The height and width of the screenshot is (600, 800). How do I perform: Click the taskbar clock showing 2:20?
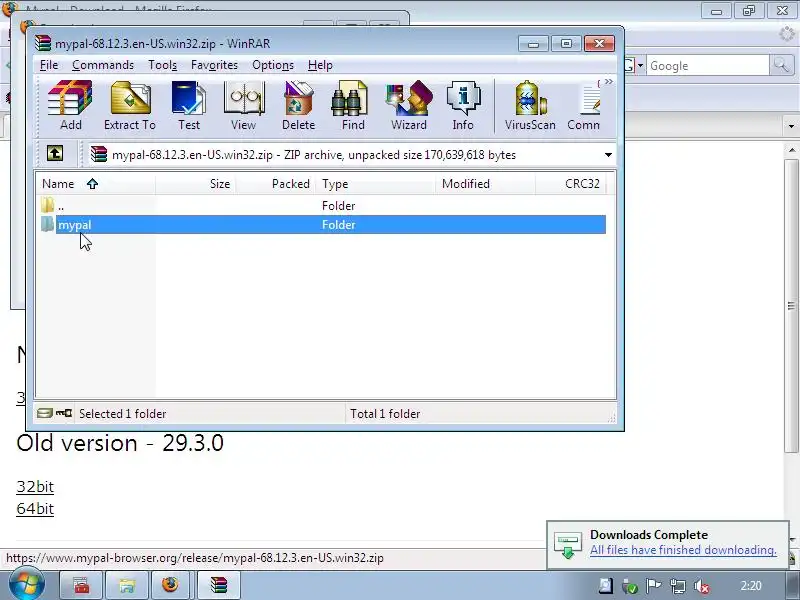pyautogui.click(x=751, y=586)
